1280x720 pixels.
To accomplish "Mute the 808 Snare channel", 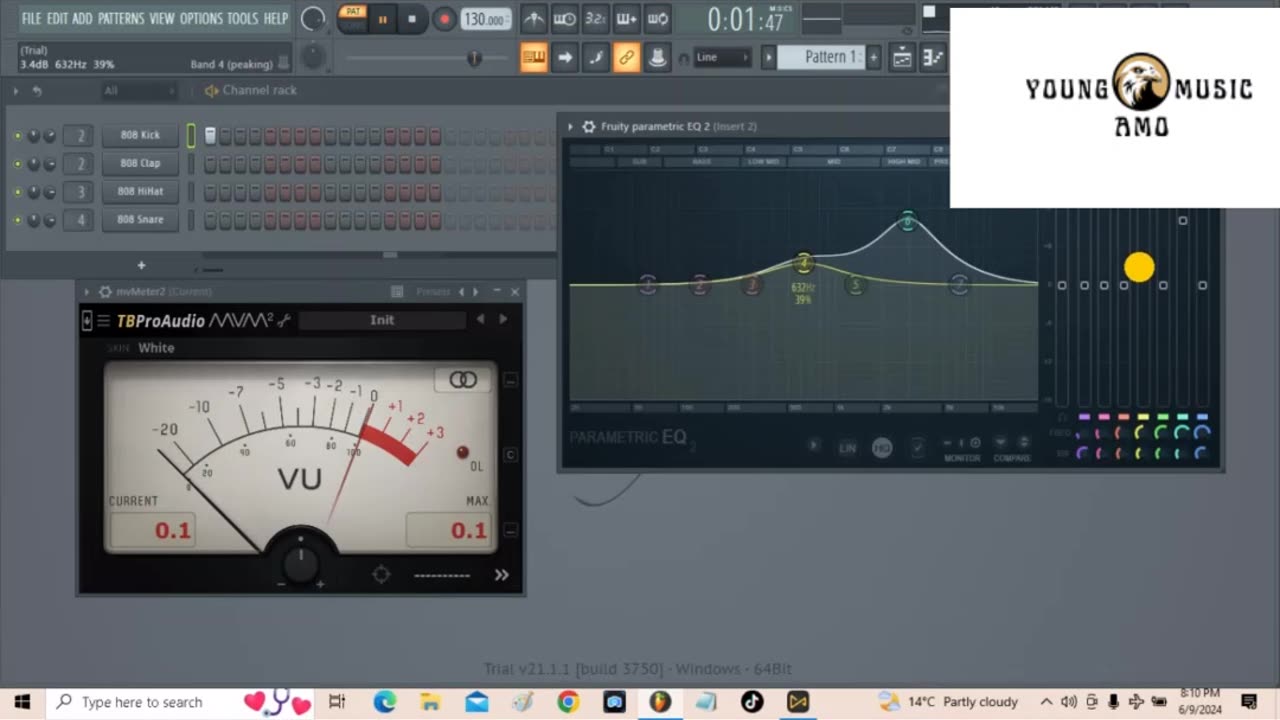I will point(17,219).
